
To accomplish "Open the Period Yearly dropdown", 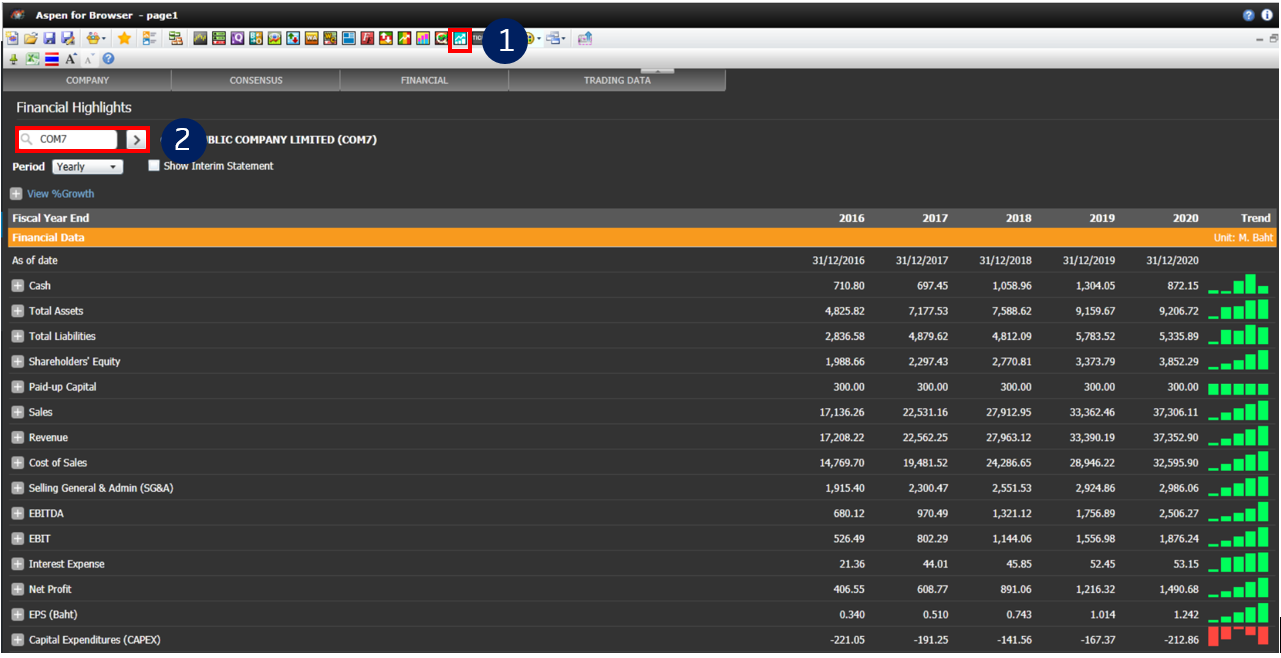I will point(88,167).
